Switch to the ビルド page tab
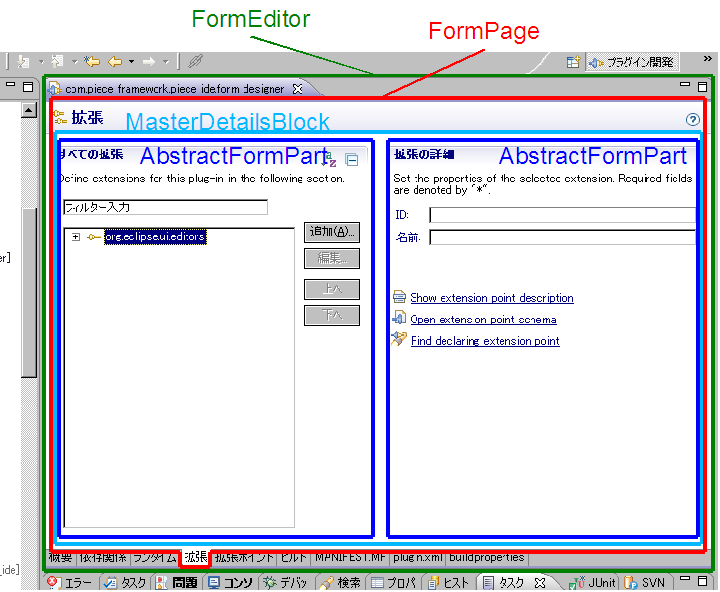 [x=294, y=558]
